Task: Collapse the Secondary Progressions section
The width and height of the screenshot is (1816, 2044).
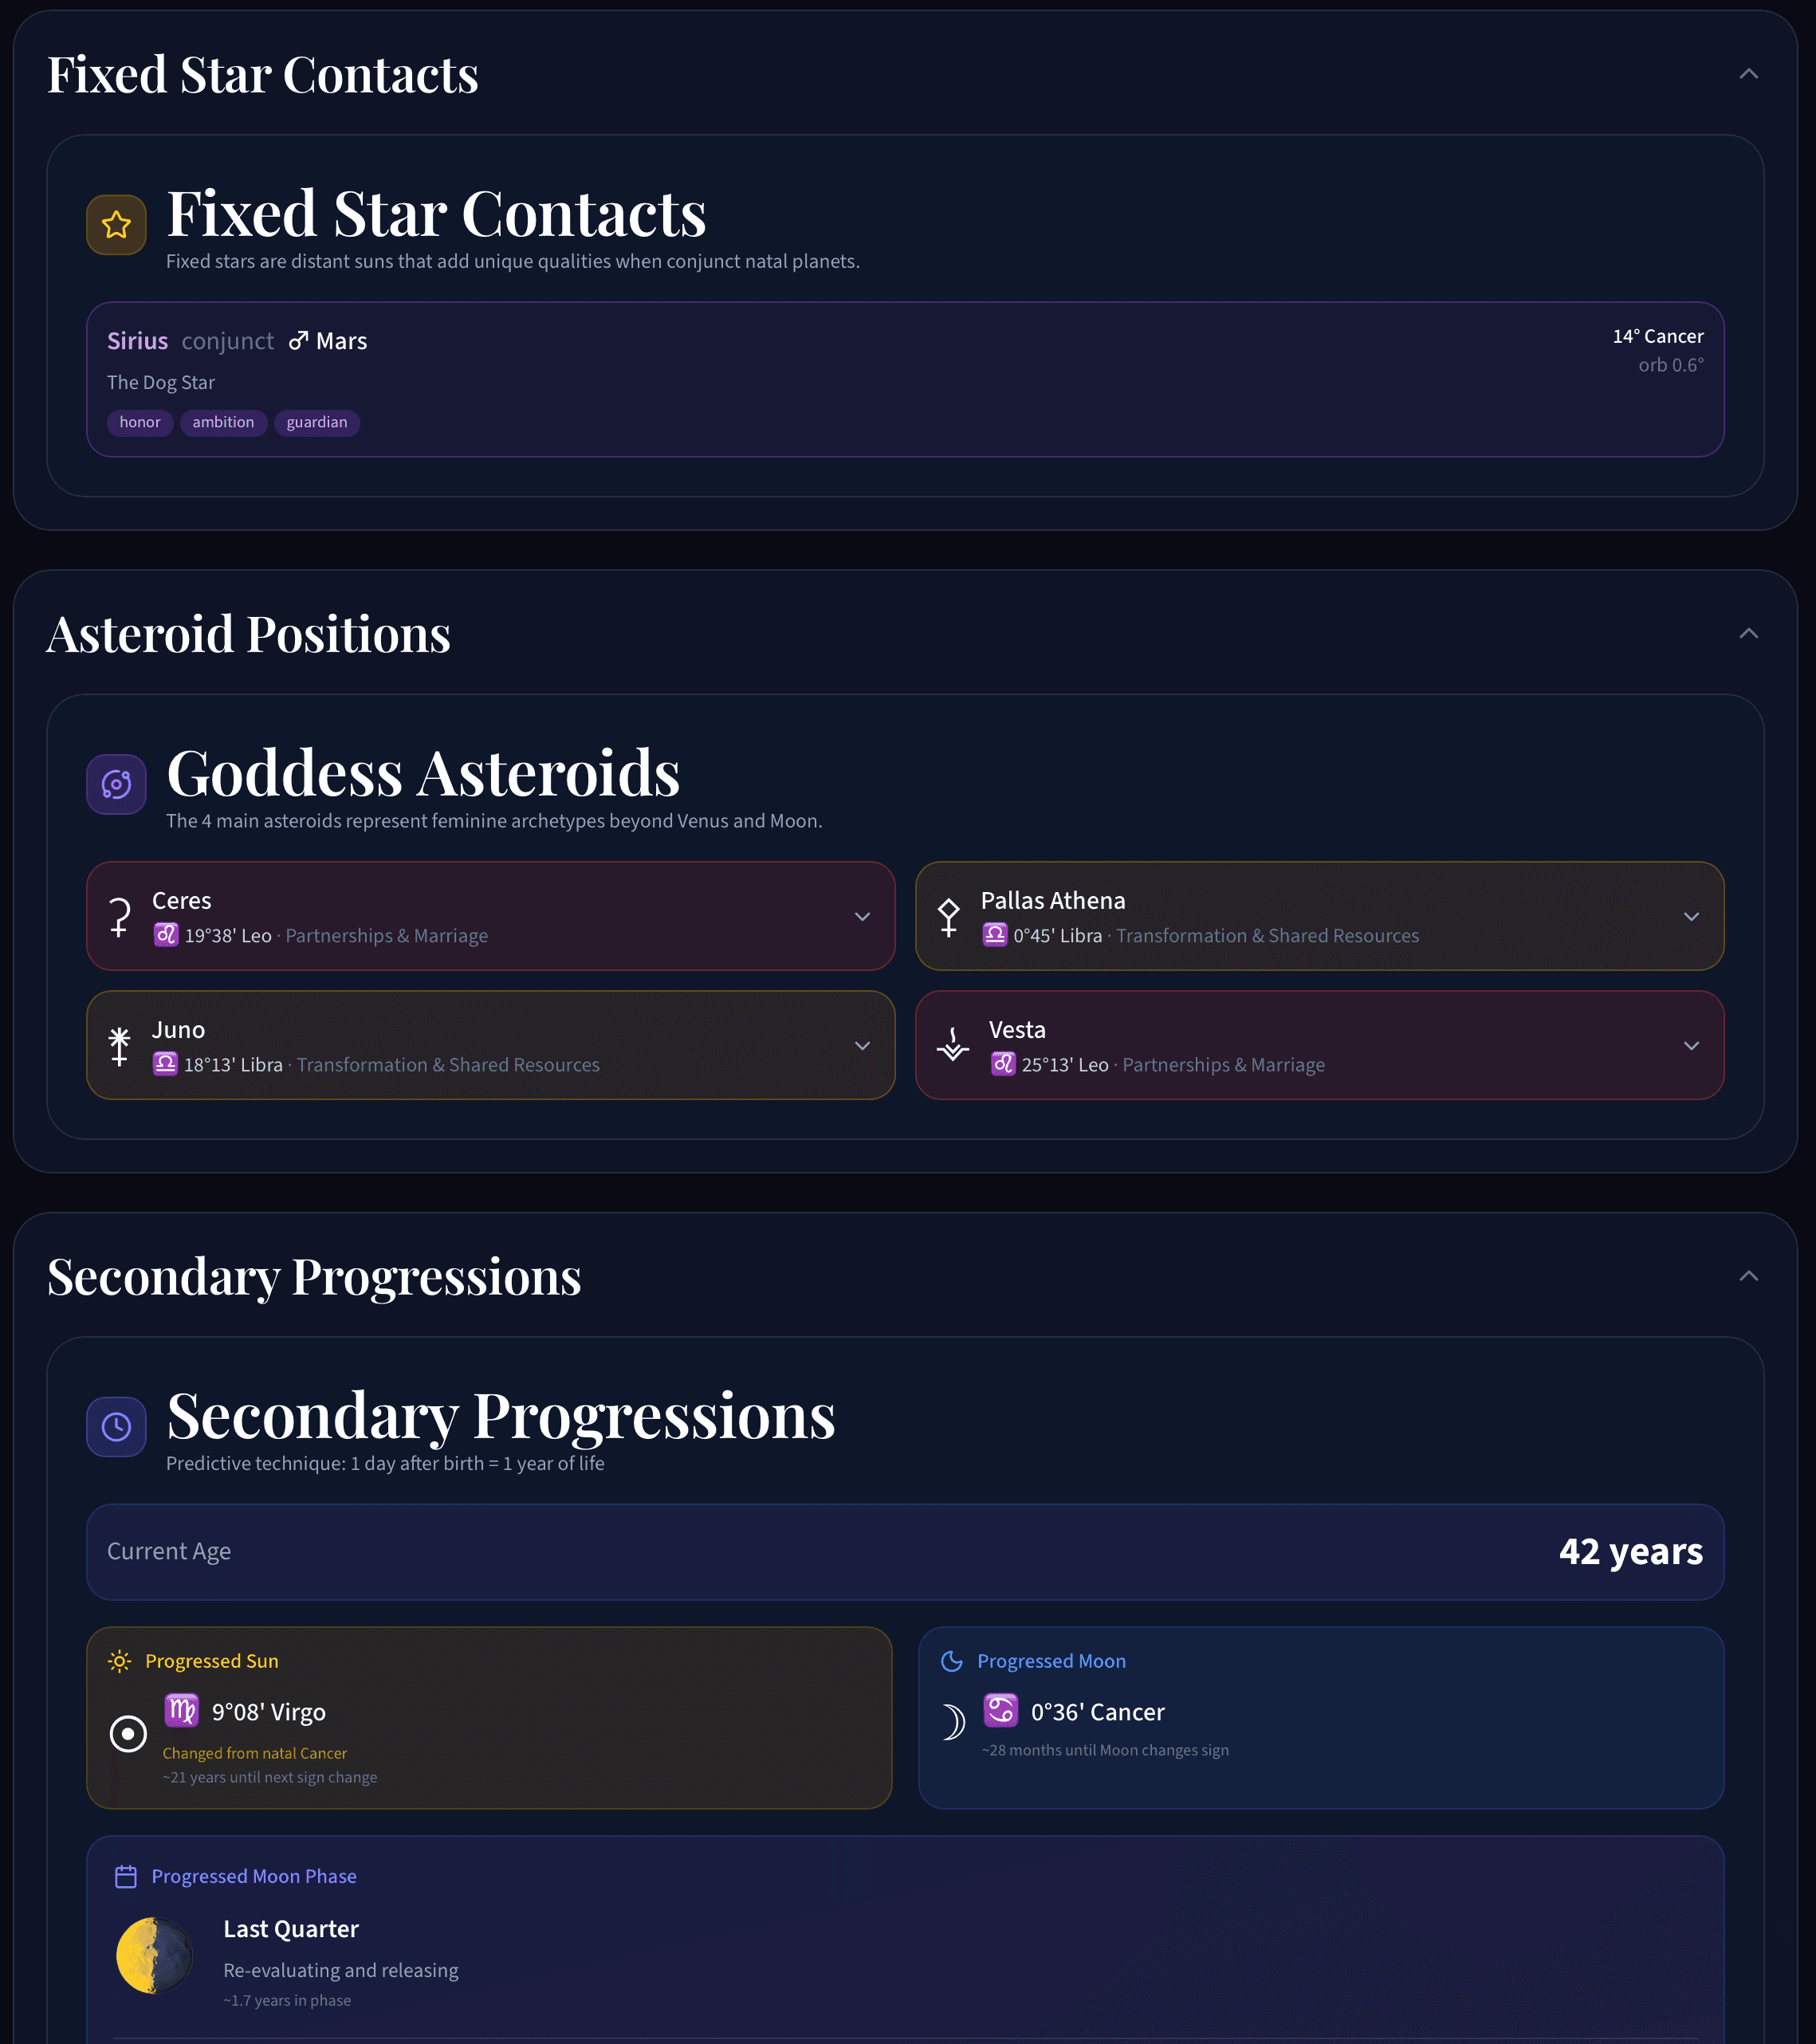Action: click(x=1748, y=1275)
